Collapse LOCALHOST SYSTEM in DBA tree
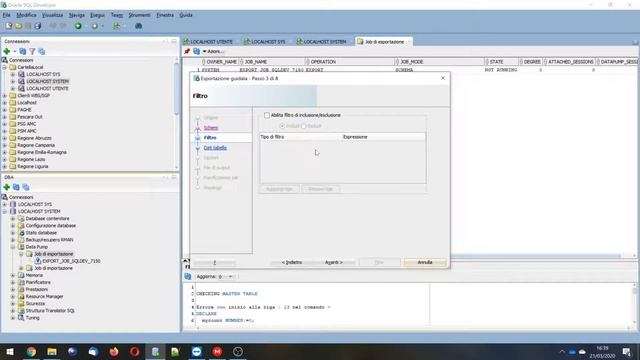 click(4, 211)
